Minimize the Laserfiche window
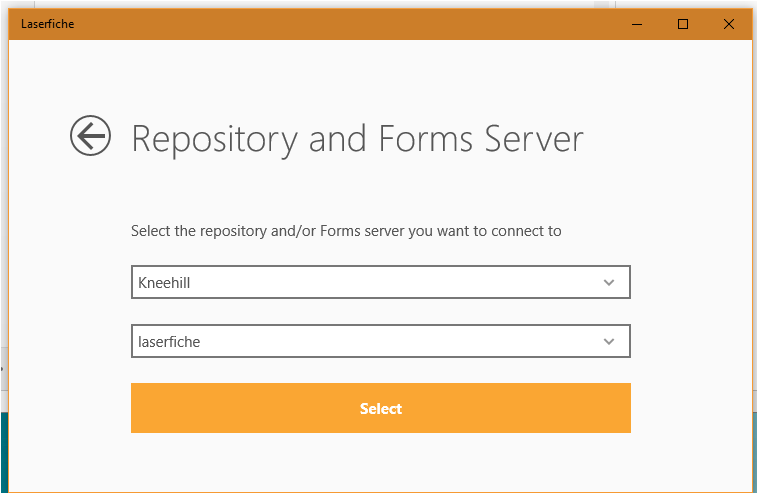The width and height of the screenshot is (758, 494). pyautogui.click(x=637, y=24)
